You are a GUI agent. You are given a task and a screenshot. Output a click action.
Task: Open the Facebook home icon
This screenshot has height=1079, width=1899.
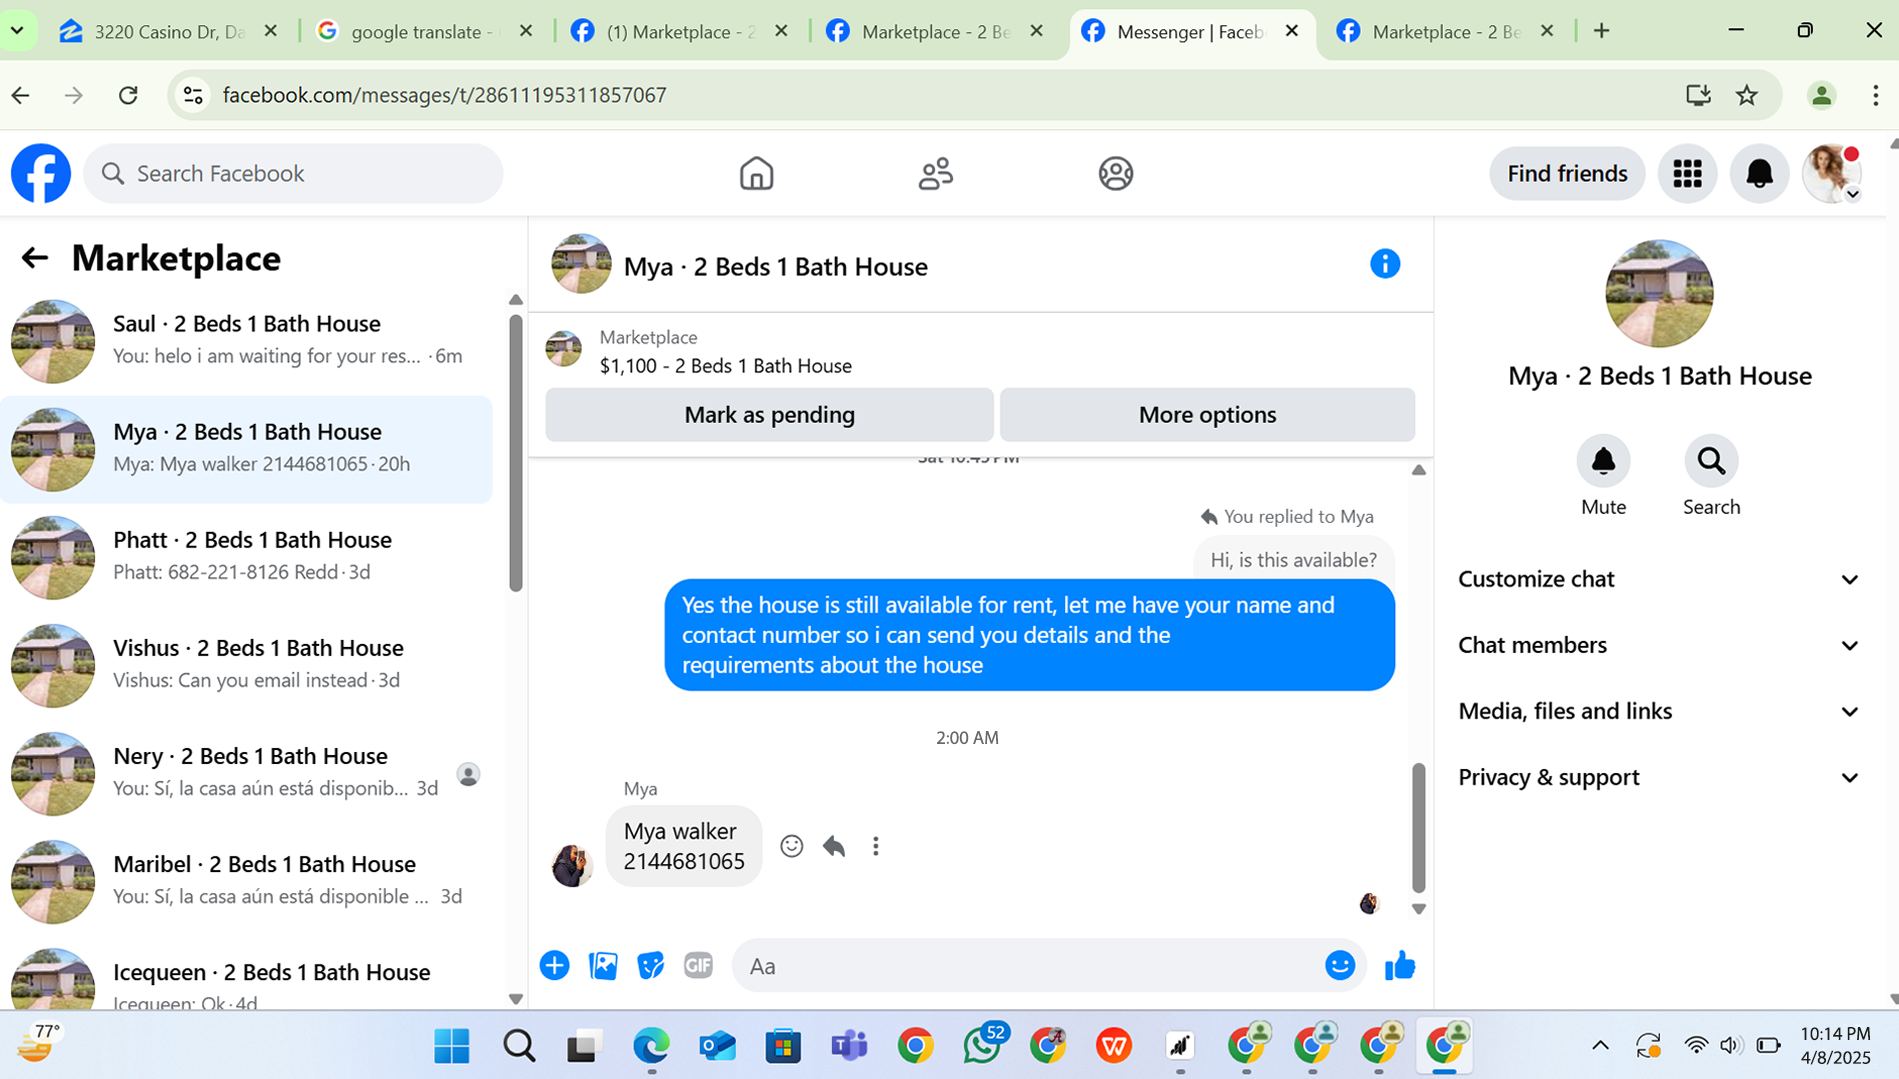[756, 173]
